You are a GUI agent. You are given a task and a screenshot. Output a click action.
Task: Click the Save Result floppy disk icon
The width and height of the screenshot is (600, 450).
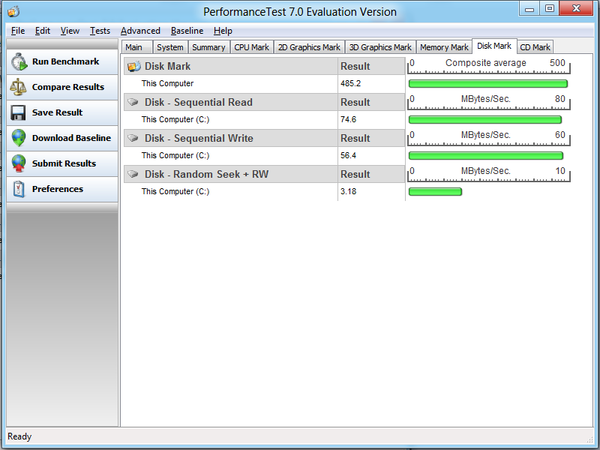pos(18,113)
